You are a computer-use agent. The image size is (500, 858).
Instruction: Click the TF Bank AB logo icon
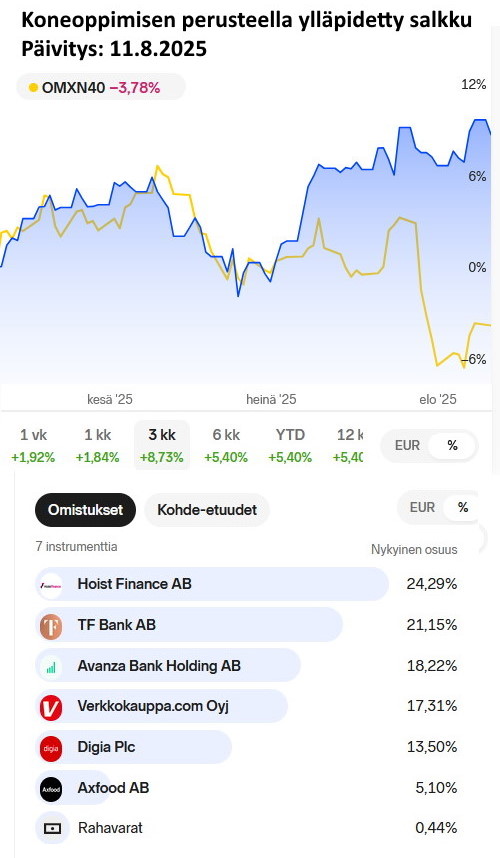(51, 625)
